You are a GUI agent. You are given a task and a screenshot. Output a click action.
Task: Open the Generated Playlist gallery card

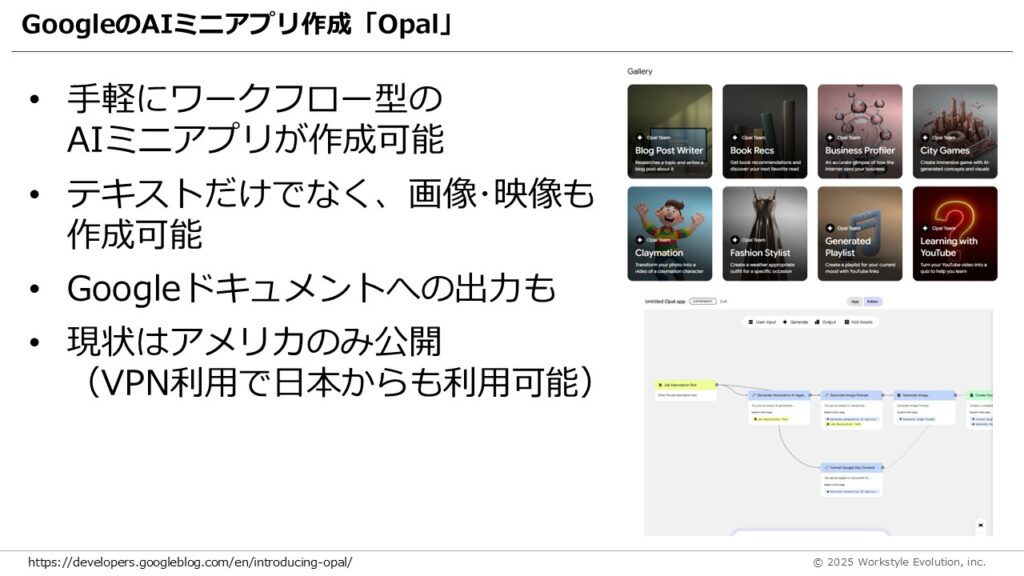pos(860,234)
